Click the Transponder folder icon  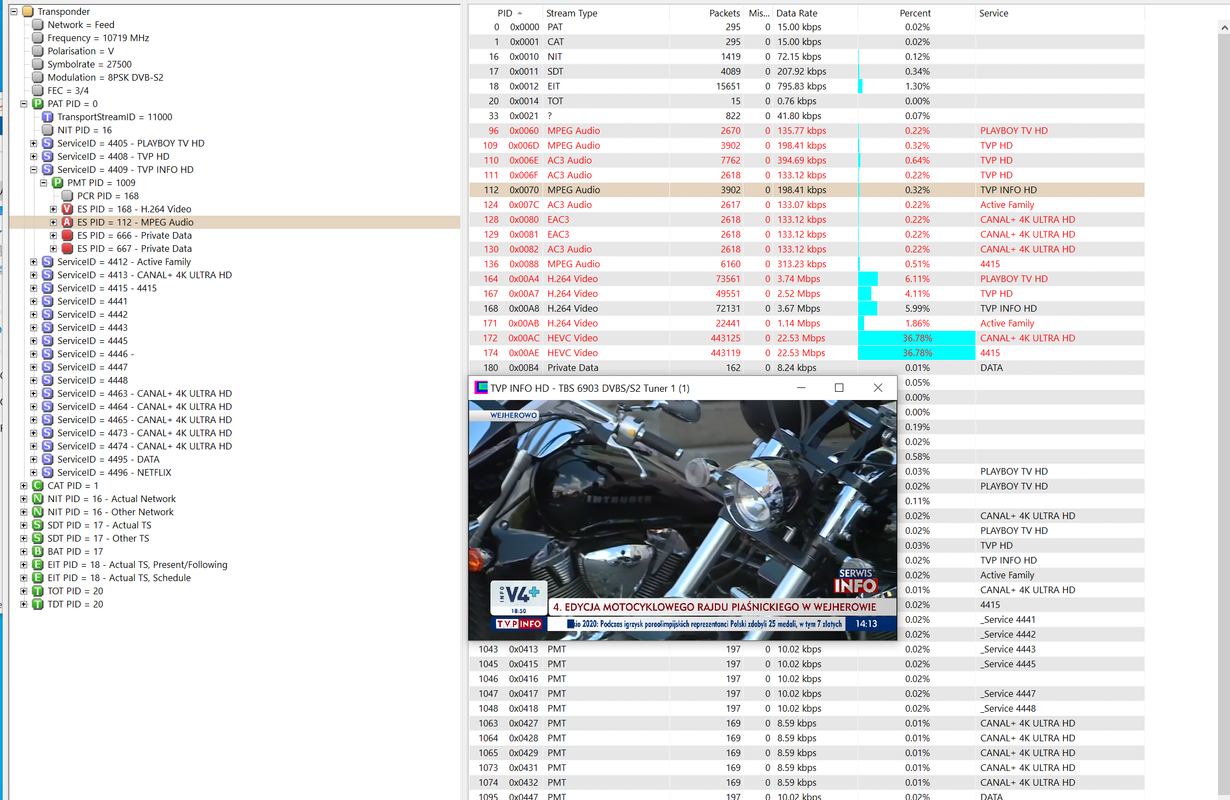point(27,12)
